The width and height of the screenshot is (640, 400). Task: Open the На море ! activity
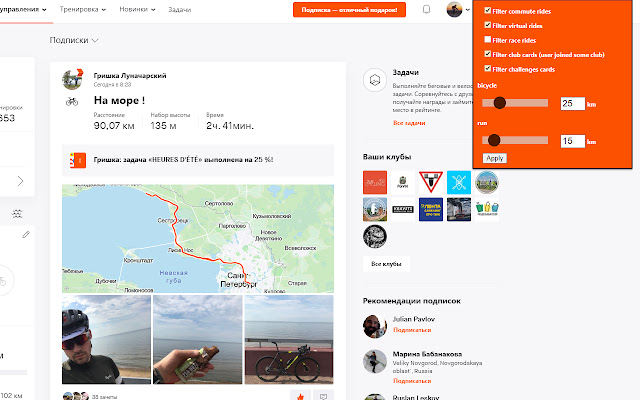click(x=119, y=100)
